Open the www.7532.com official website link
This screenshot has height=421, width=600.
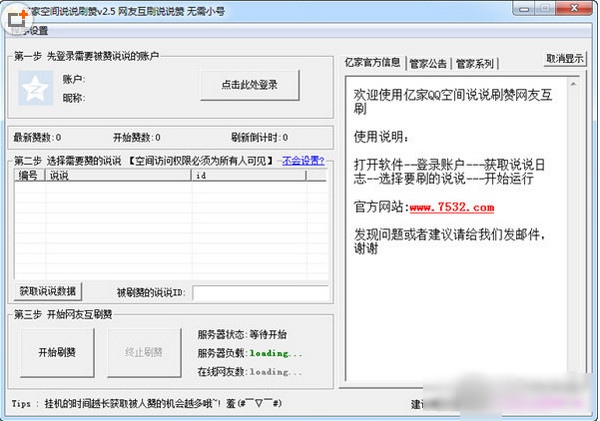pyautogui.click(x=452, y=207)
